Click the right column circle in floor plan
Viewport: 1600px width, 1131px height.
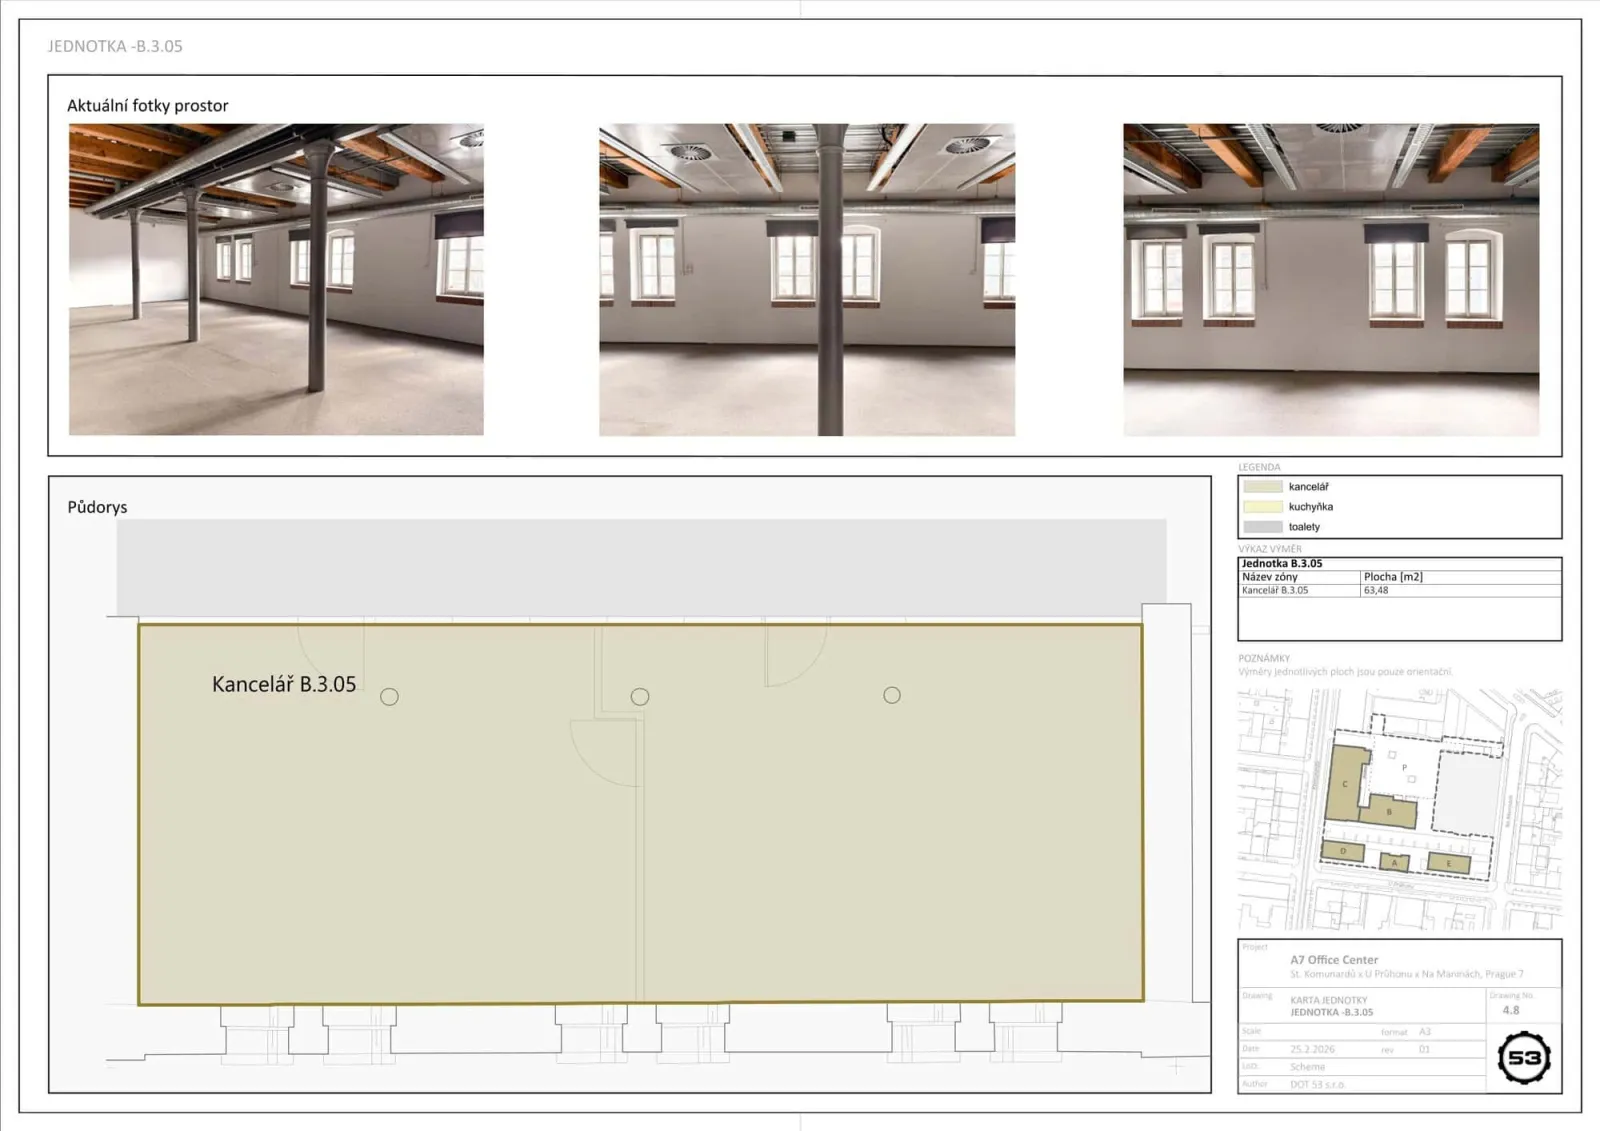coord(892,695)
